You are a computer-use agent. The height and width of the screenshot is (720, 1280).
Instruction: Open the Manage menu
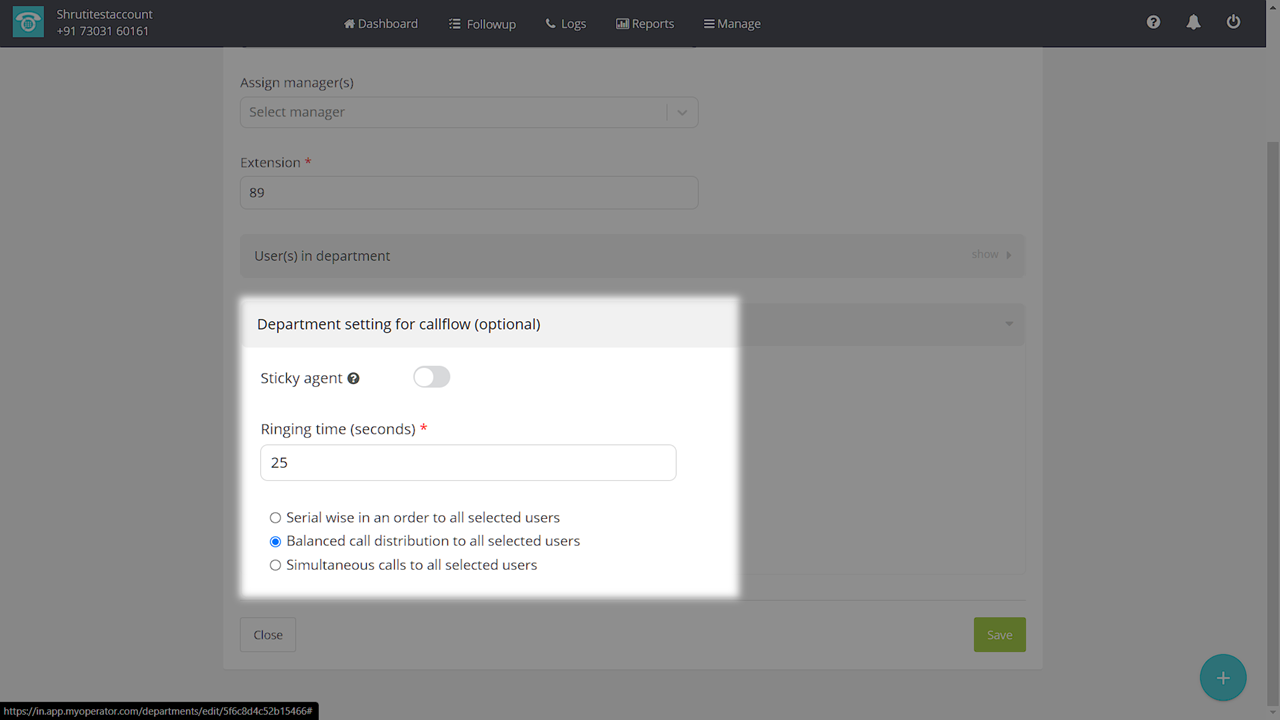pyautogui.click(x=732, y=24)
